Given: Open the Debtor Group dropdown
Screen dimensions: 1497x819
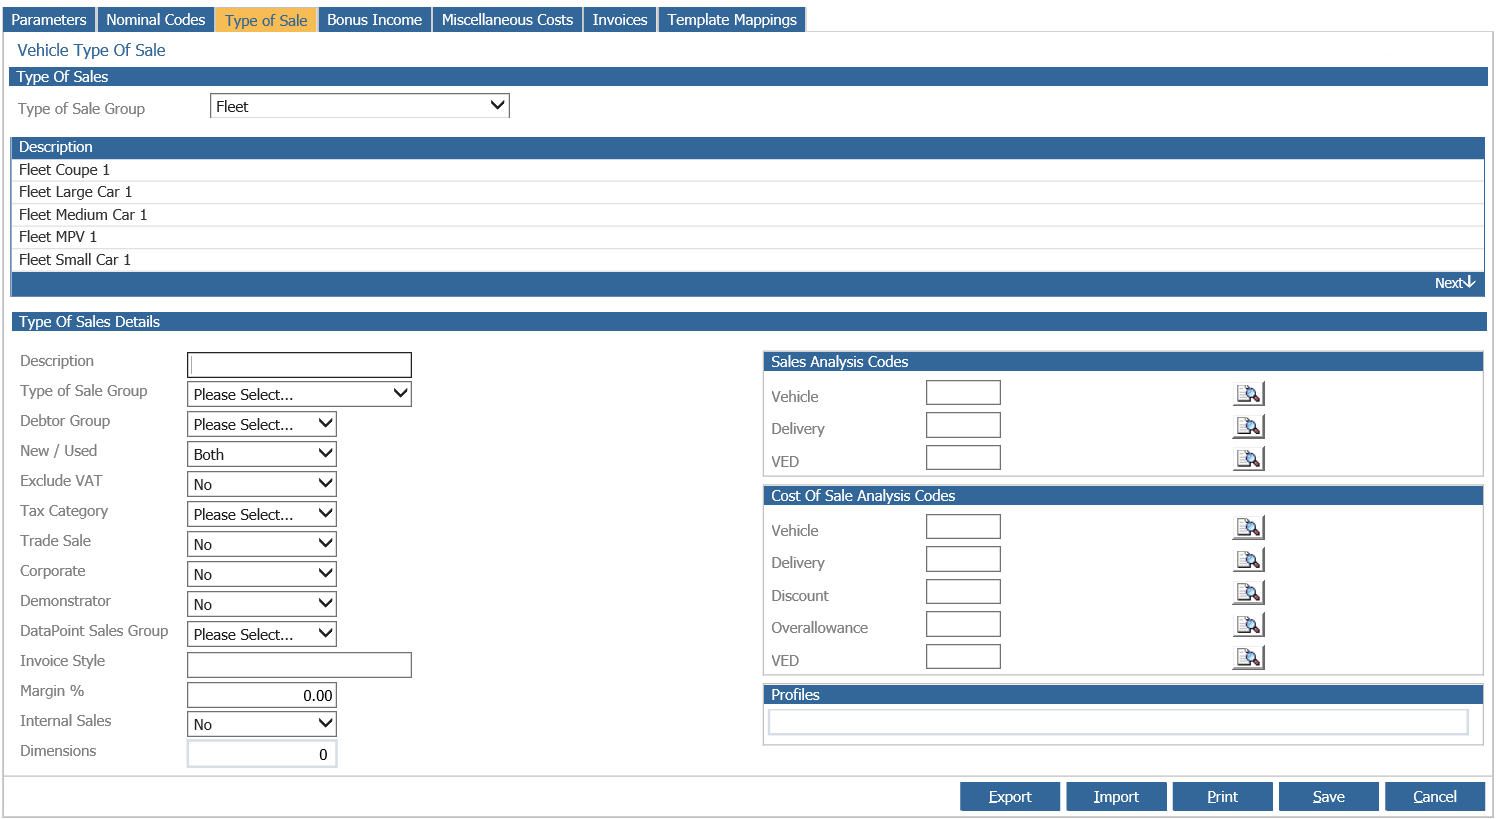Looking at the screenshot, I should [x=262, y=424].
